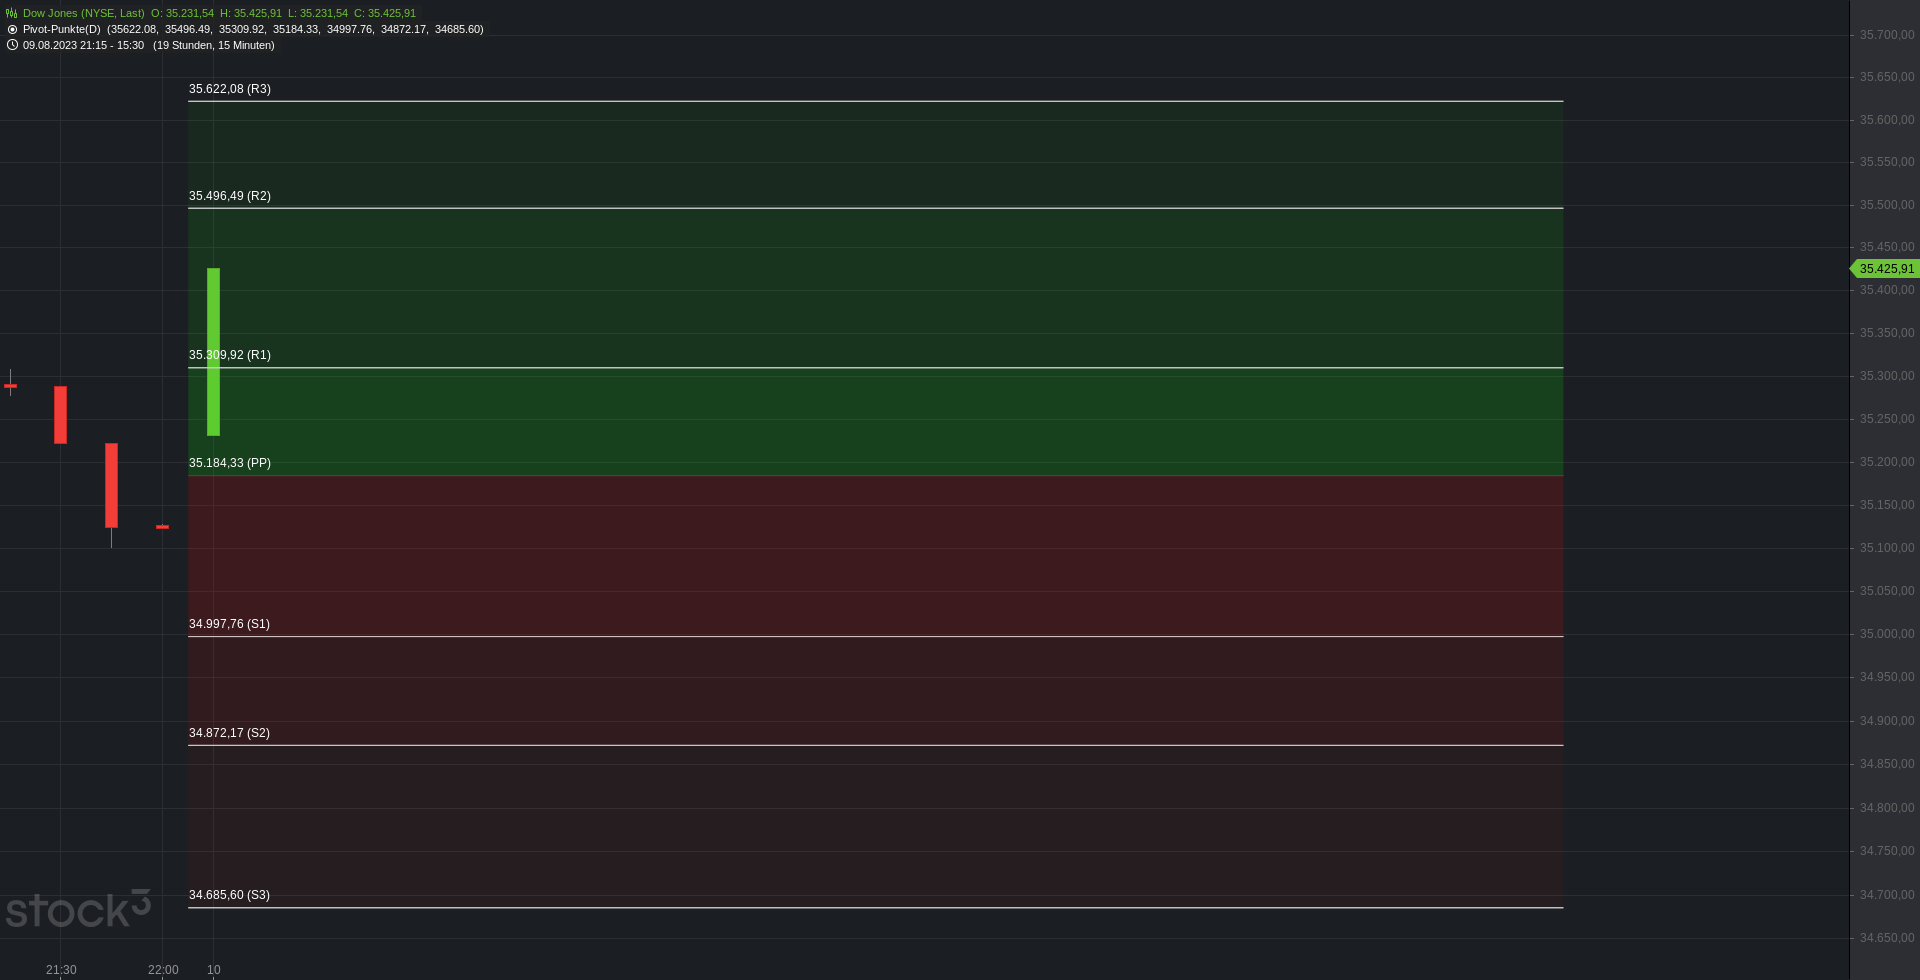Open the Dow Jones (NYSE, Last) legend entry
1920x980 pixels.
pos(84,13)
